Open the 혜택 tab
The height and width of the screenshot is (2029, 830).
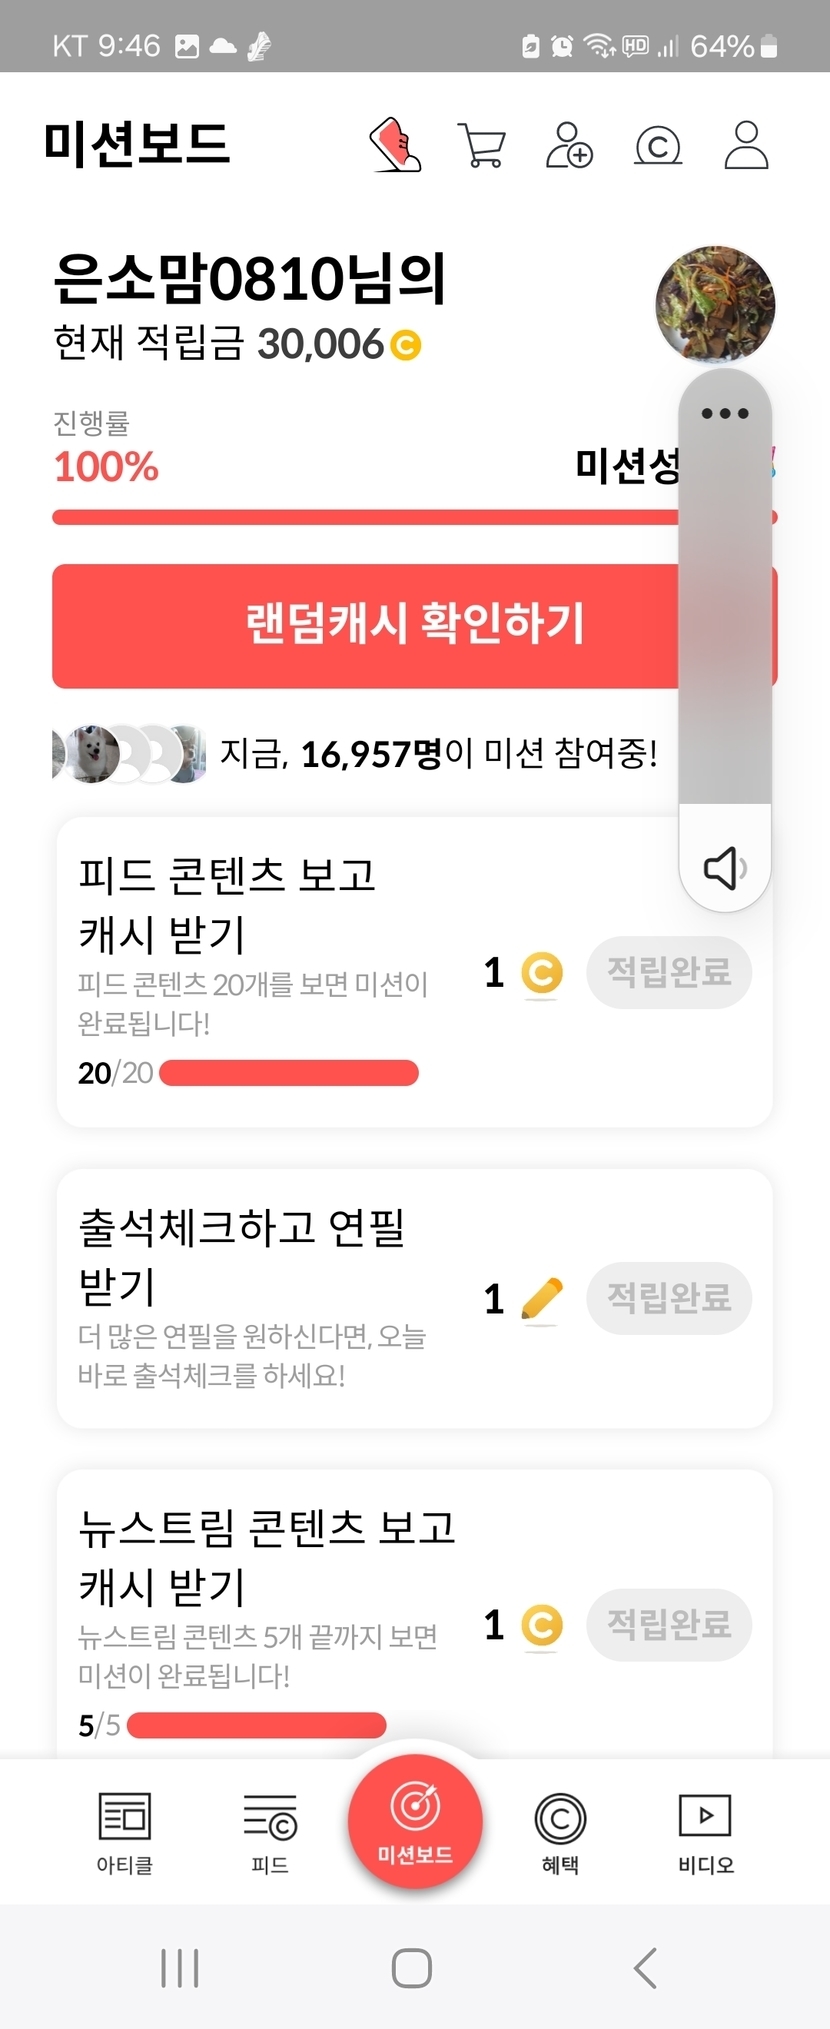(x=560, y=1832)
